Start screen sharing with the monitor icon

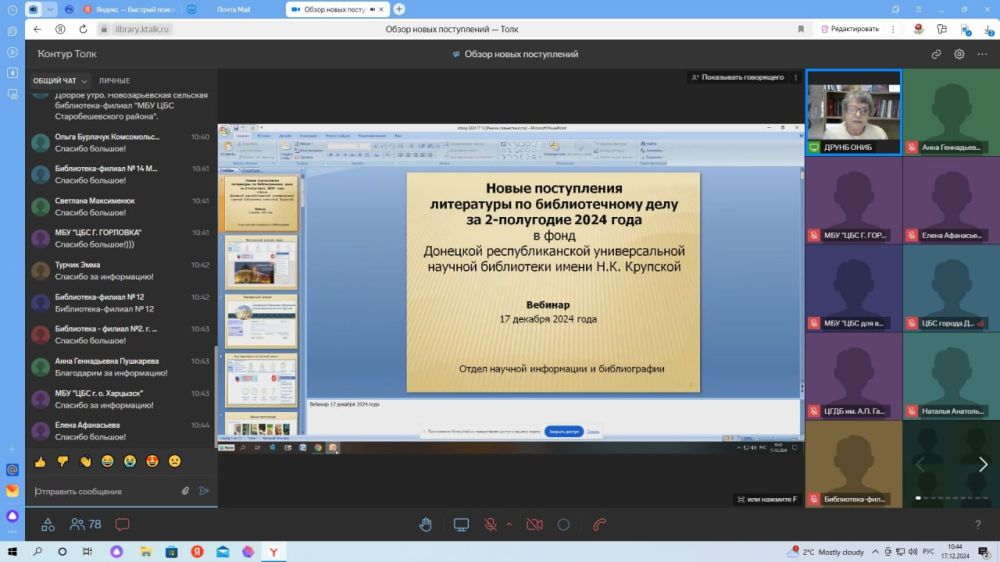point(461,524)
